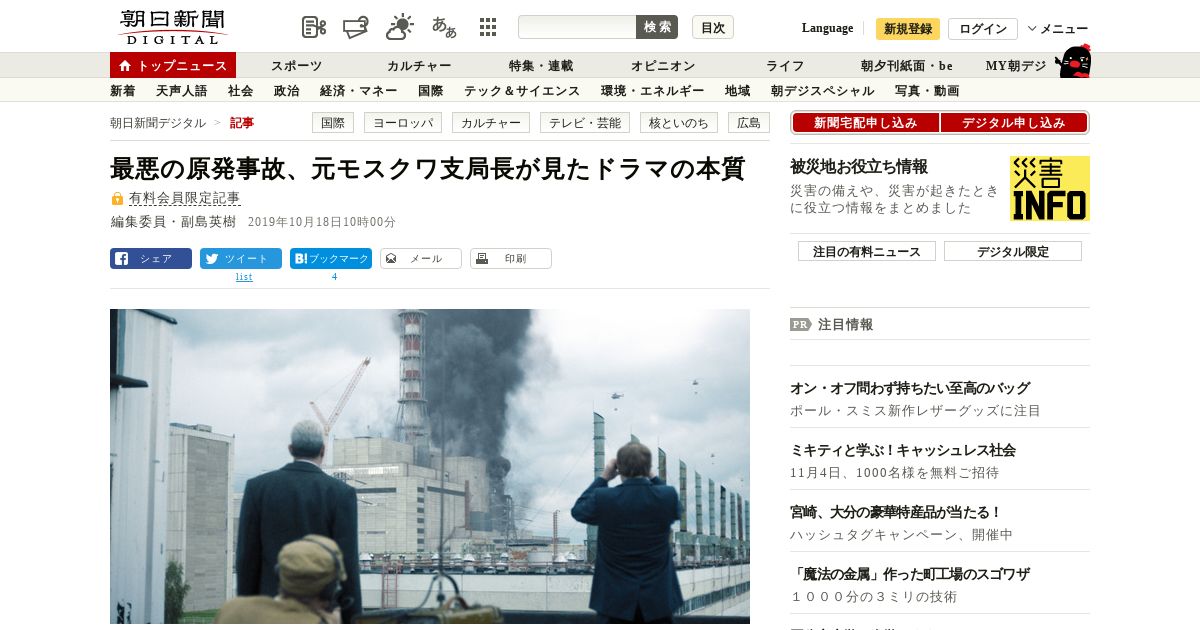The image size is (1200, 630).
Task: Click 朝日新聞デジタル breadcrumb link
Action: click(158, 123)
